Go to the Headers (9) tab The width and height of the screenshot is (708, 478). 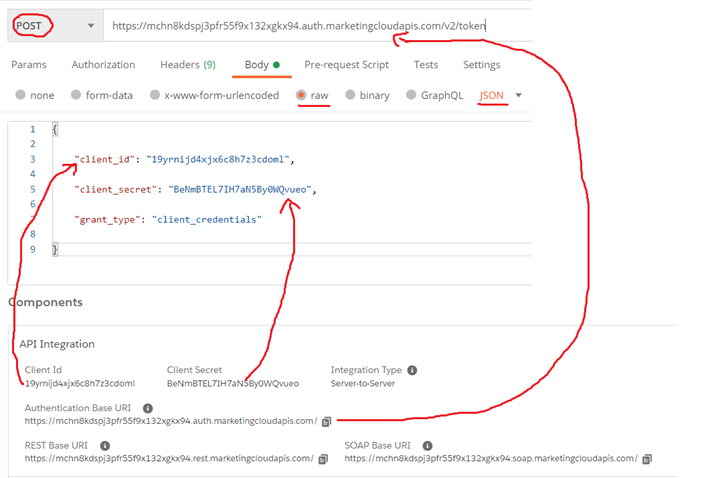188,65
